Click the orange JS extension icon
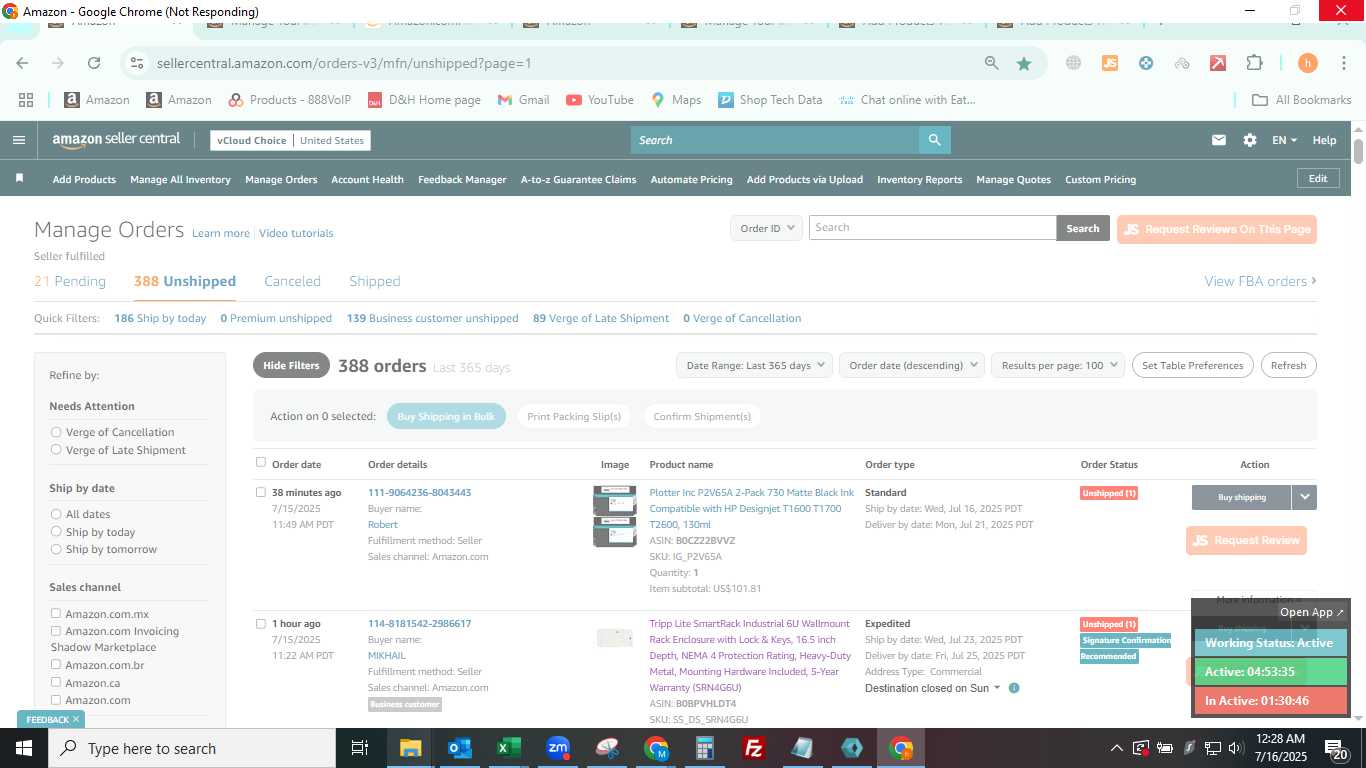1366x768 pixels. (x=1109, y=63)
